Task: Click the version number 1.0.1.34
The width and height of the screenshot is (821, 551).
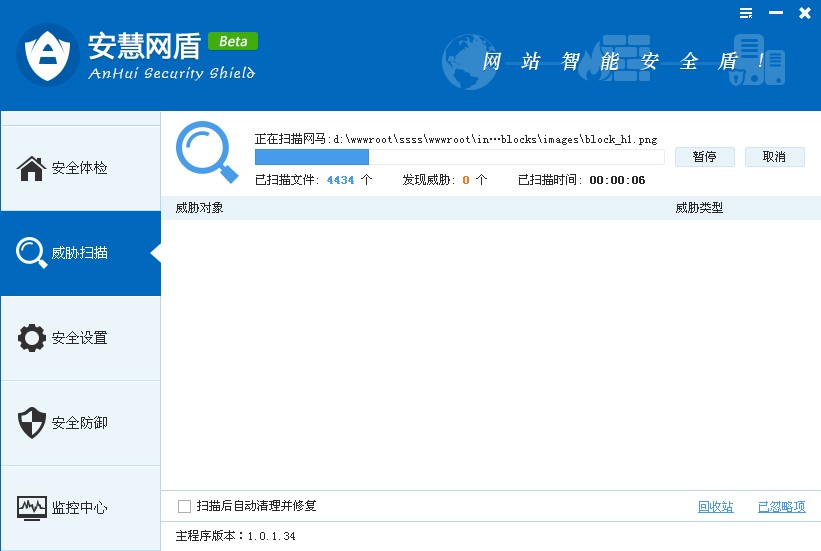Action: (x=271, y=536)
